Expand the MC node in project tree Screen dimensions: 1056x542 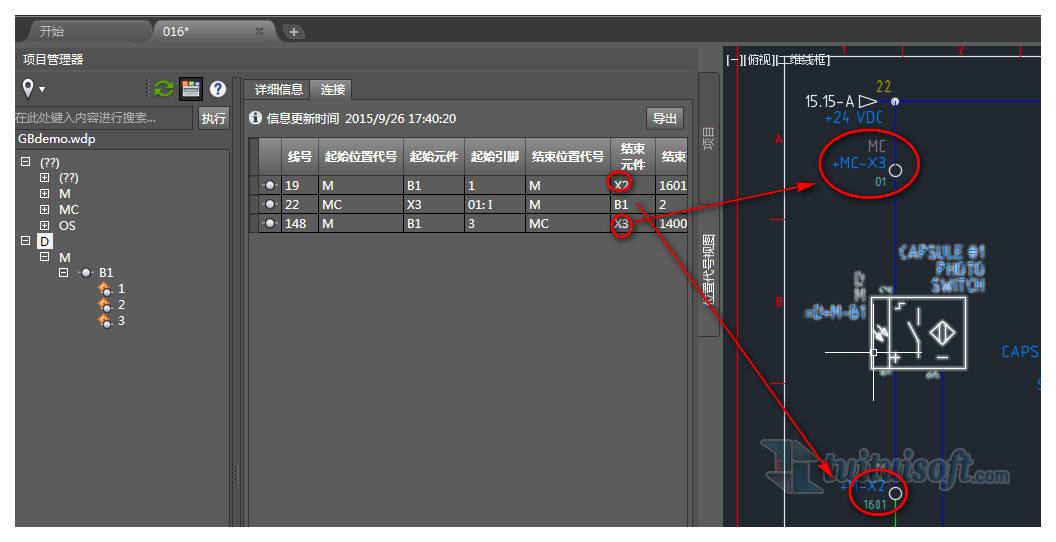tap(44, 209)
